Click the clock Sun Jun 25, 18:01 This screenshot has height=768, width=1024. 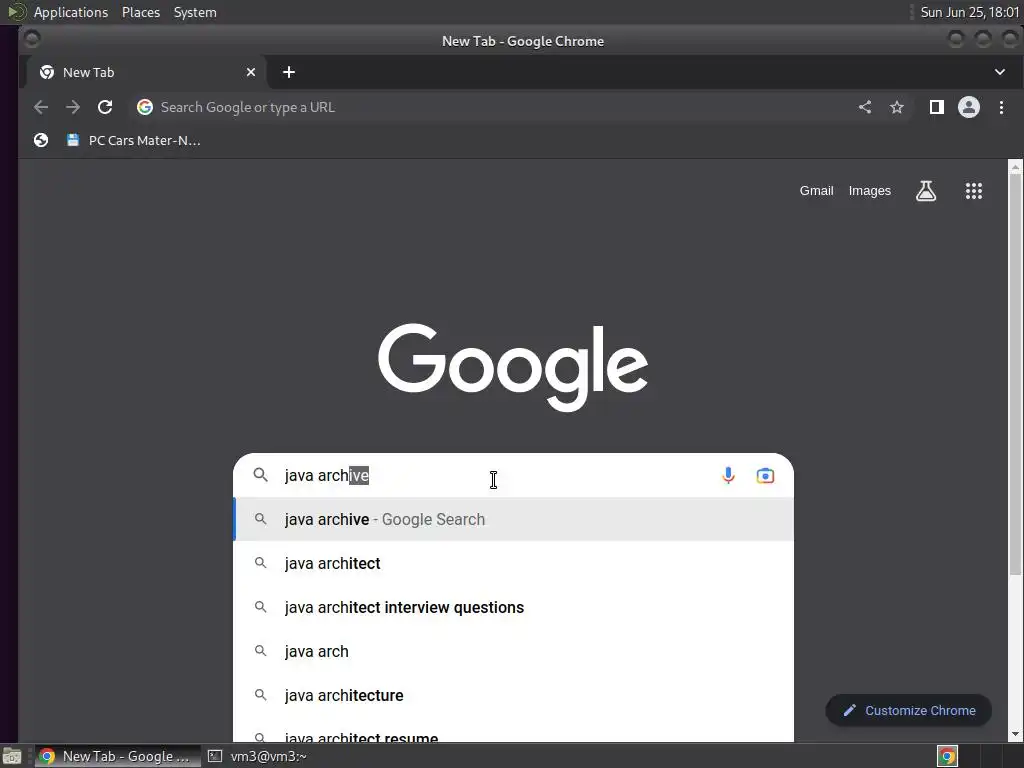click(969, 12)
